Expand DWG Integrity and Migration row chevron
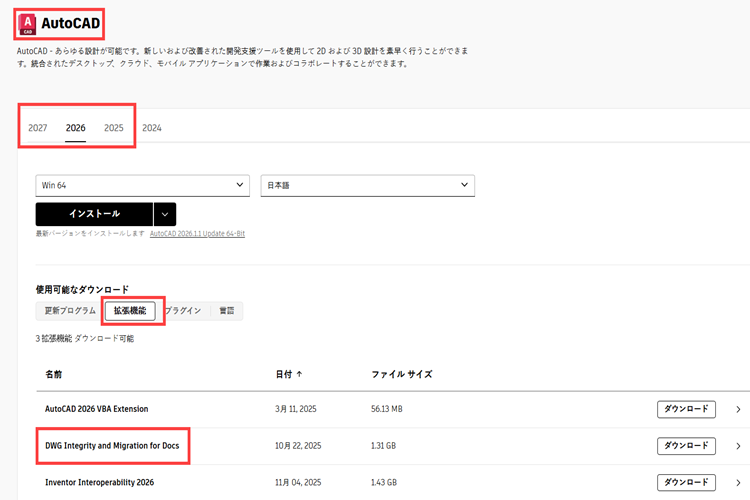 [739, 446]
